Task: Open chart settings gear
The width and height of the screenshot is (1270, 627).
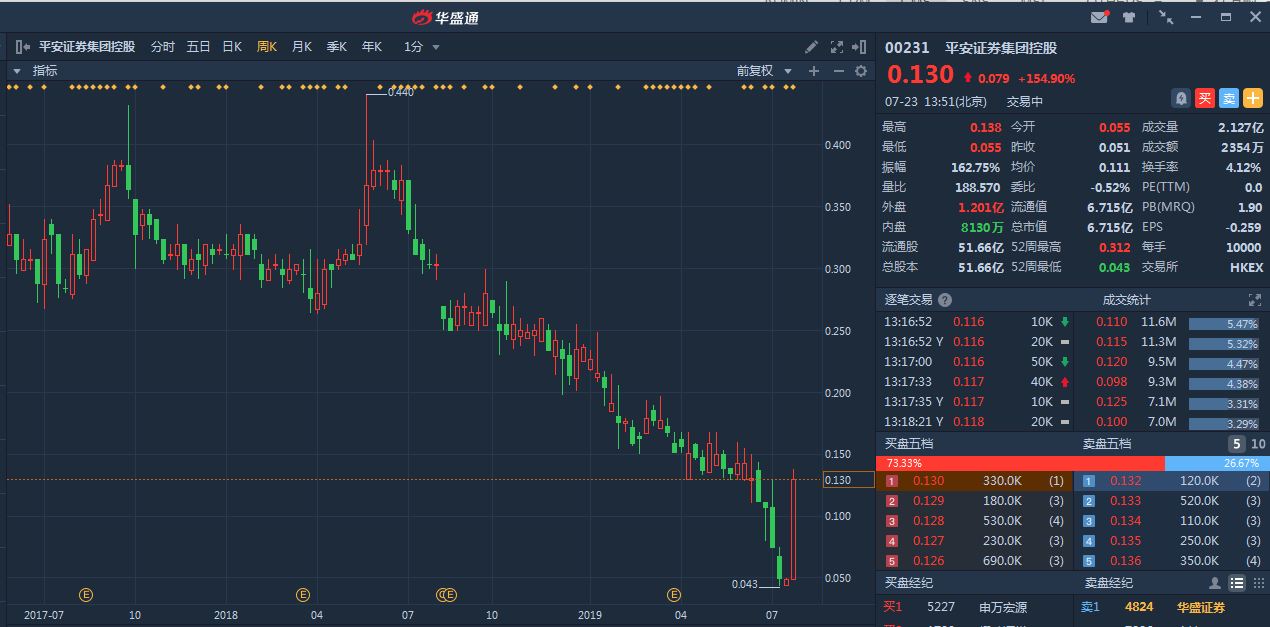Action: [x=860, y=71]
